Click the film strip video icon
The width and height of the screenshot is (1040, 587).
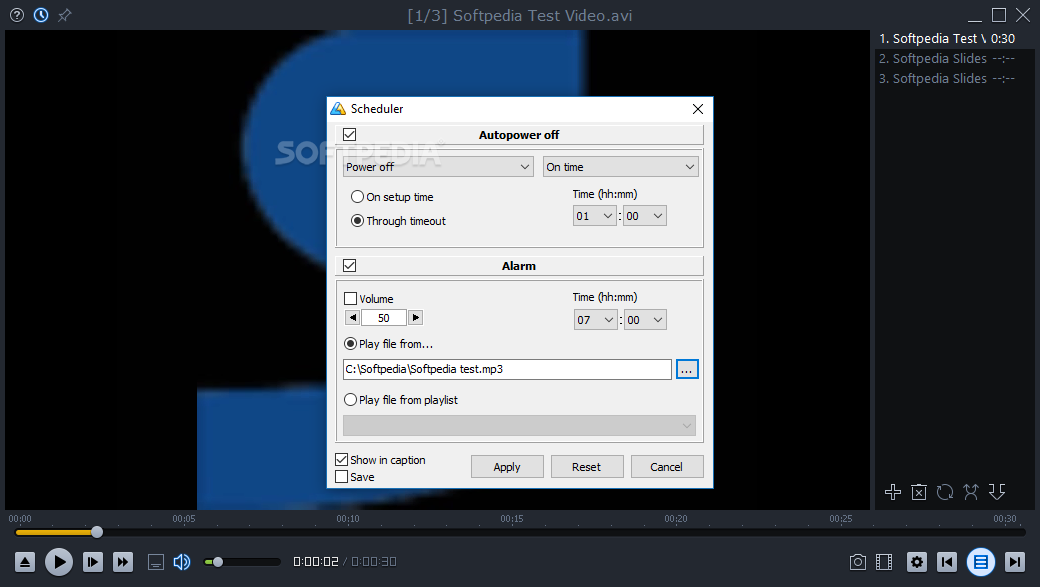[x=884, y=562]
